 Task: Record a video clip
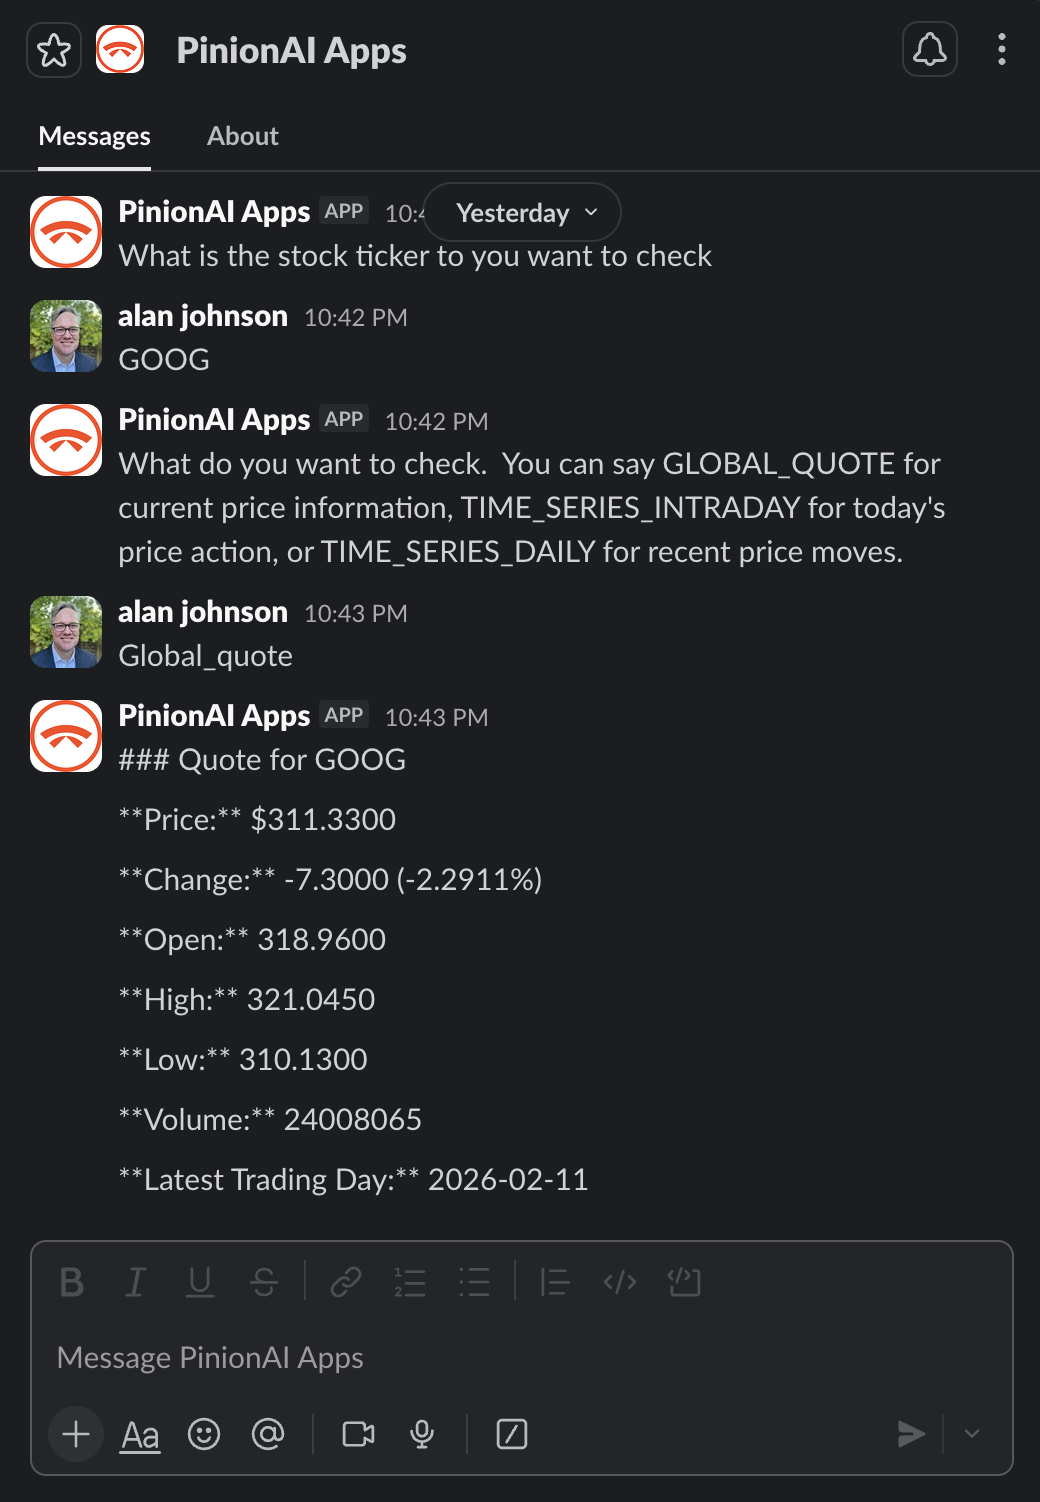click(x=358, y=1434)
